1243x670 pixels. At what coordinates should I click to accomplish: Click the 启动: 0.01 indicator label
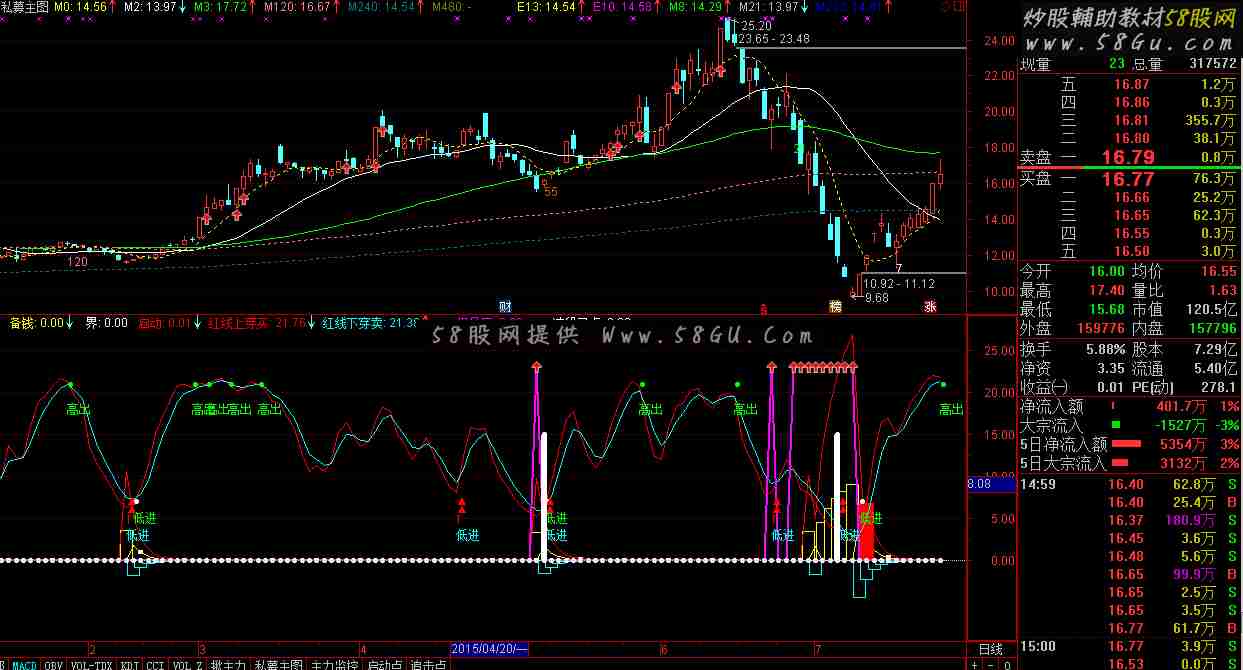coord(163,323)
